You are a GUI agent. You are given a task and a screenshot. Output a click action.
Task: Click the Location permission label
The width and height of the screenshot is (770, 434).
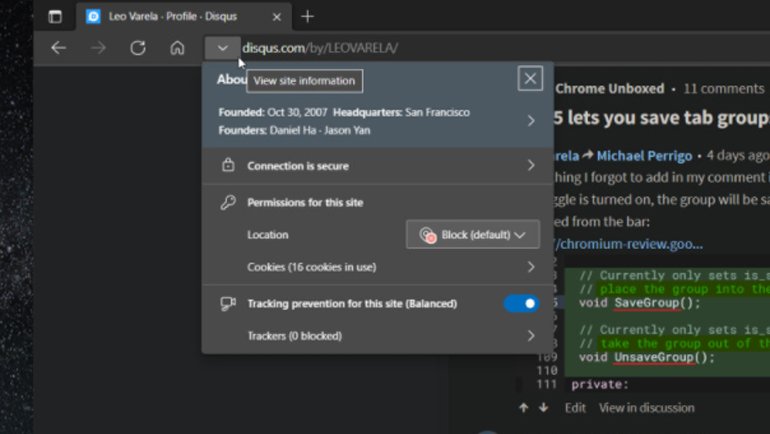(x=268, y=235)
